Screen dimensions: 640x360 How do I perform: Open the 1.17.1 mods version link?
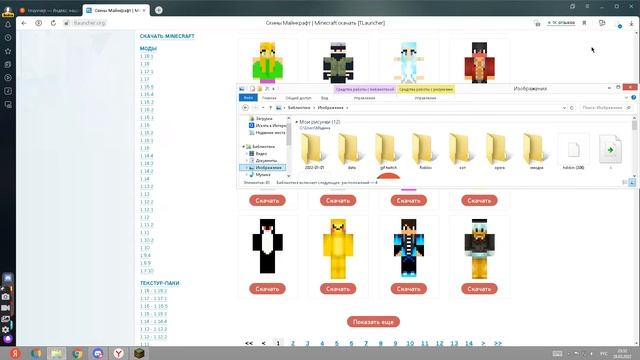pyautogui.click(x=146, y=71)
